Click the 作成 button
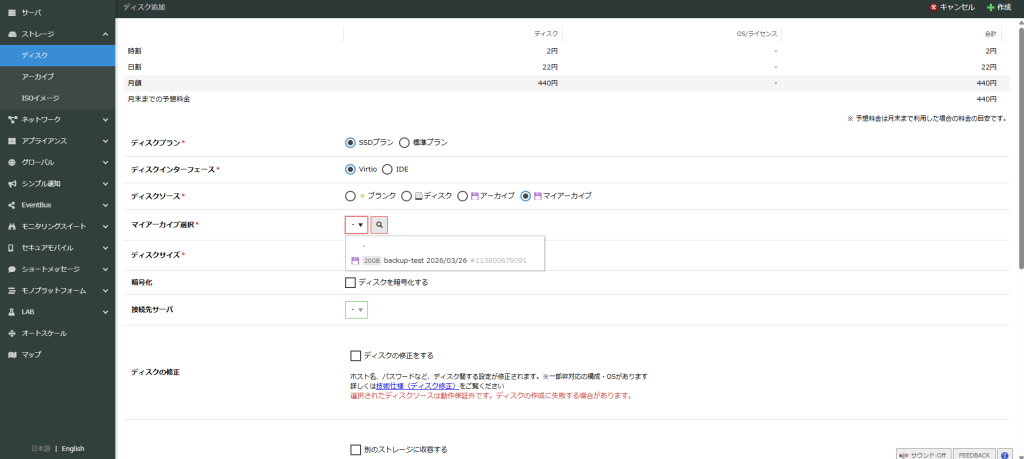The width and height of the screenshot is (1024, 459). pos(1000,7)
